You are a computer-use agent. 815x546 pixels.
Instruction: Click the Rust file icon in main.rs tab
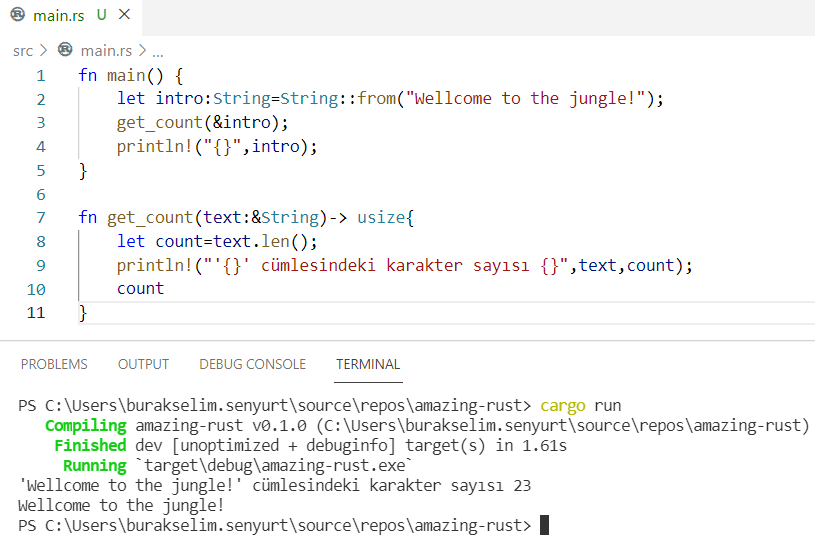pos(17,16)
